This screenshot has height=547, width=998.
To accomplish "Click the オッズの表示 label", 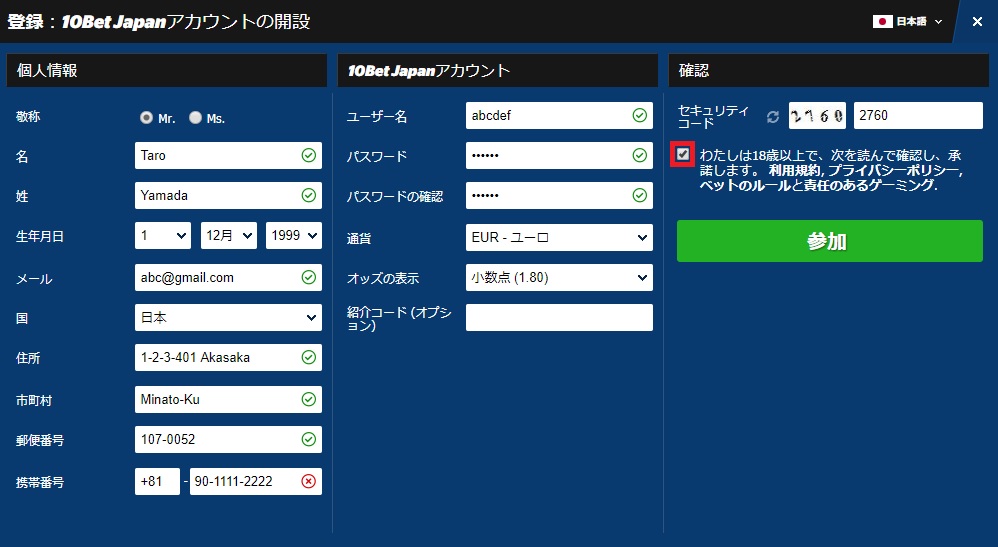I will (383, 278).
